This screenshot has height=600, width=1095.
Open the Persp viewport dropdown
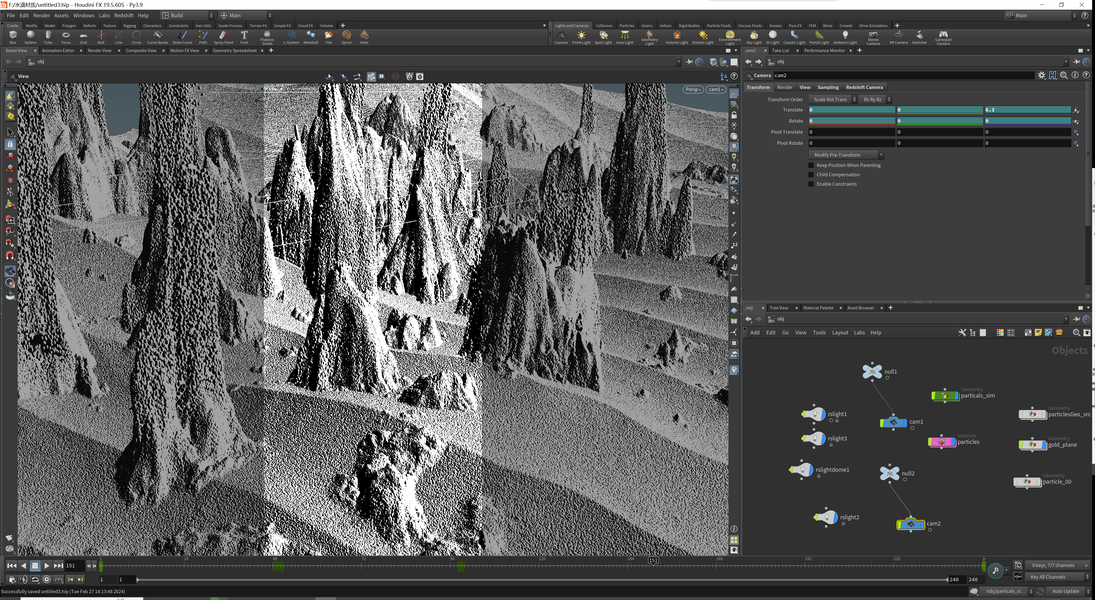click(693, 90)
